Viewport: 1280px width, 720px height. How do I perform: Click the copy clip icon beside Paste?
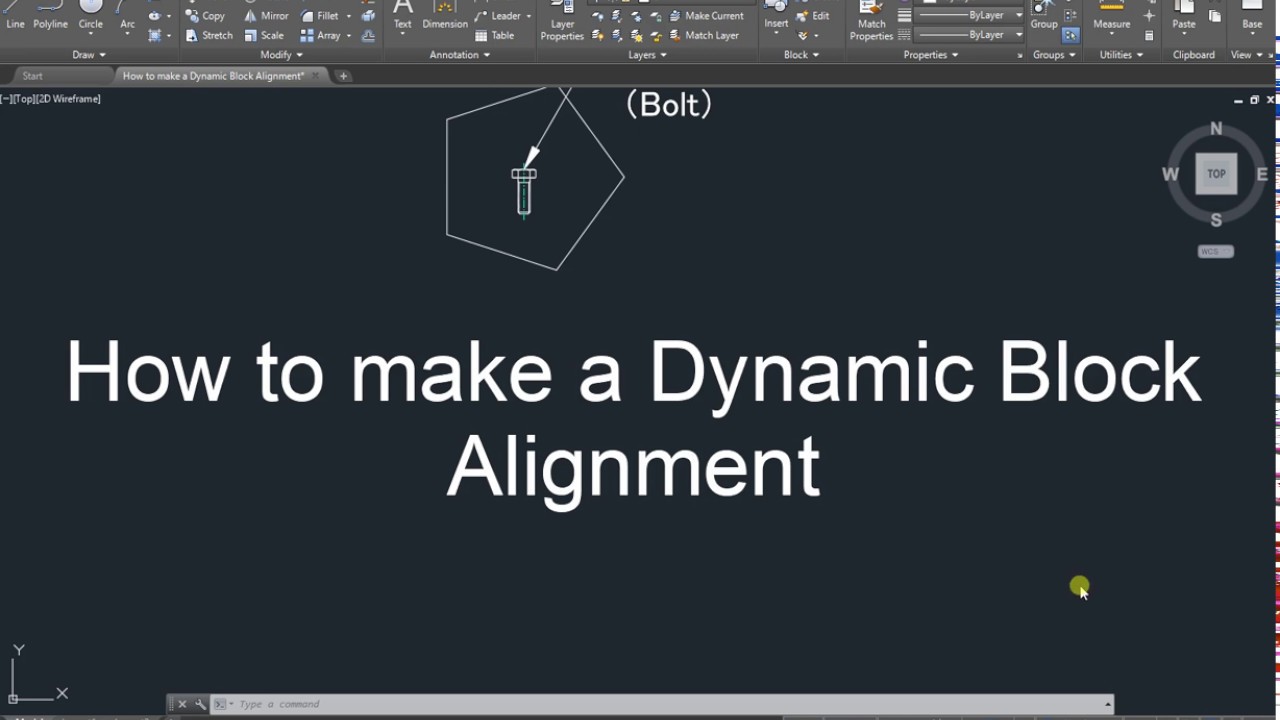tap(1215, 16)
